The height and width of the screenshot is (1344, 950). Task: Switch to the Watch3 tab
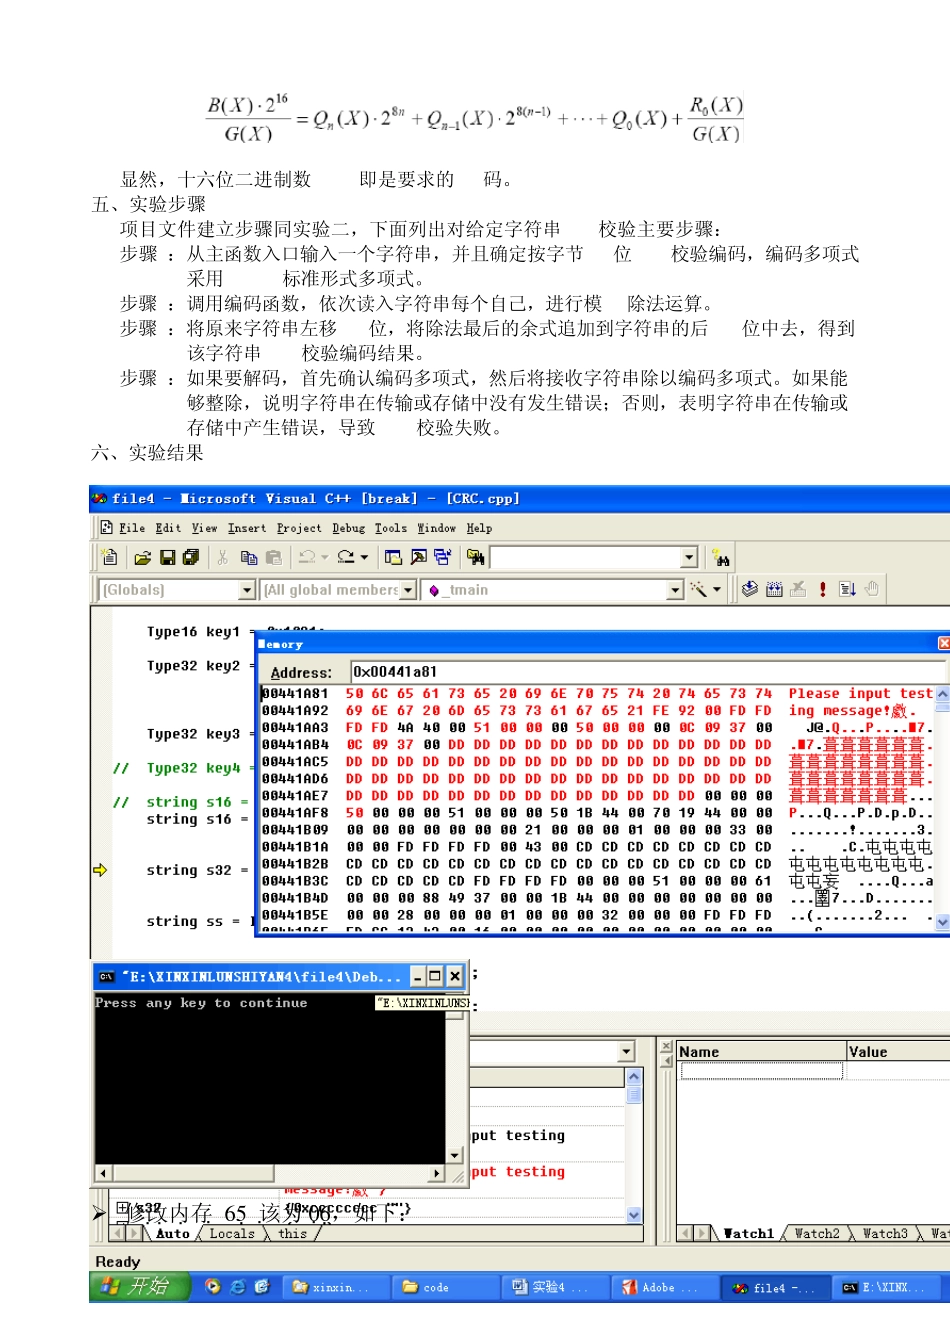885,1233
